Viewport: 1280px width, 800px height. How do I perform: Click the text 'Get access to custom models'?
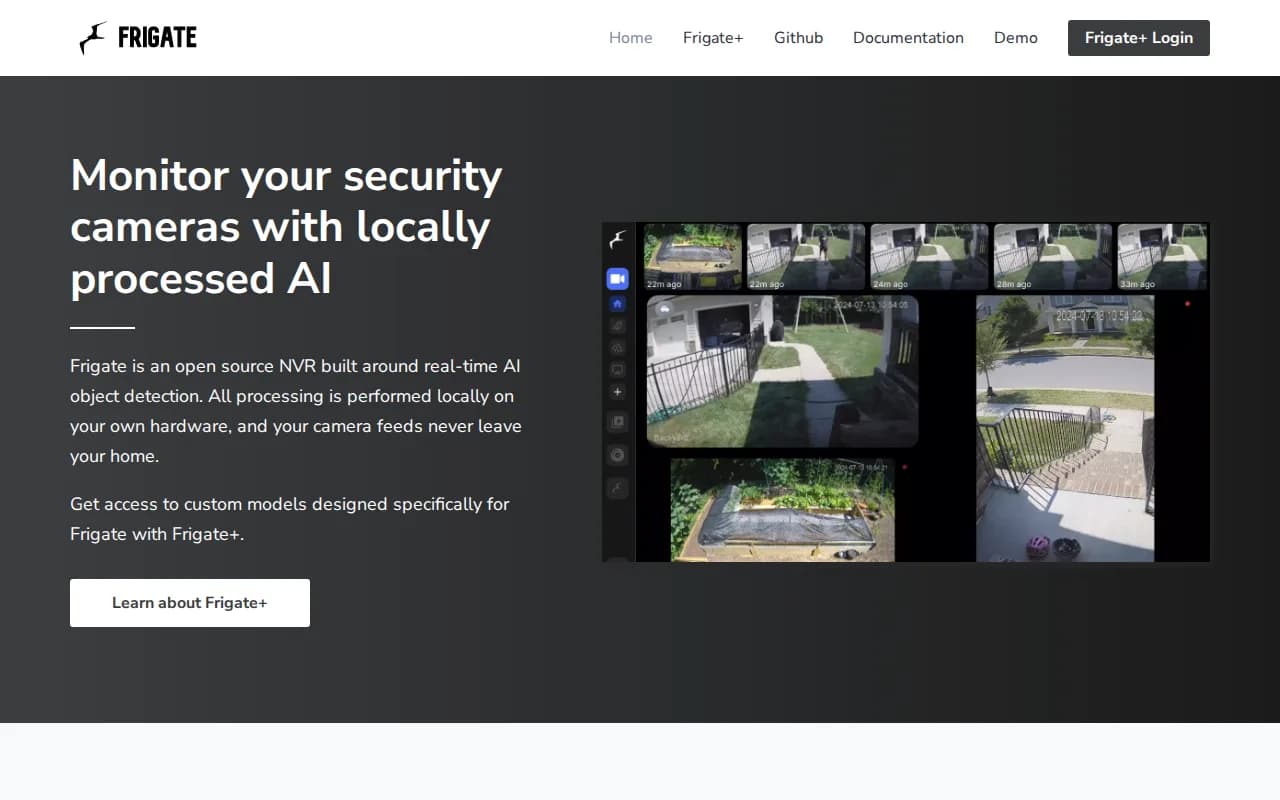pyautogui.click(x=290, y=519)
